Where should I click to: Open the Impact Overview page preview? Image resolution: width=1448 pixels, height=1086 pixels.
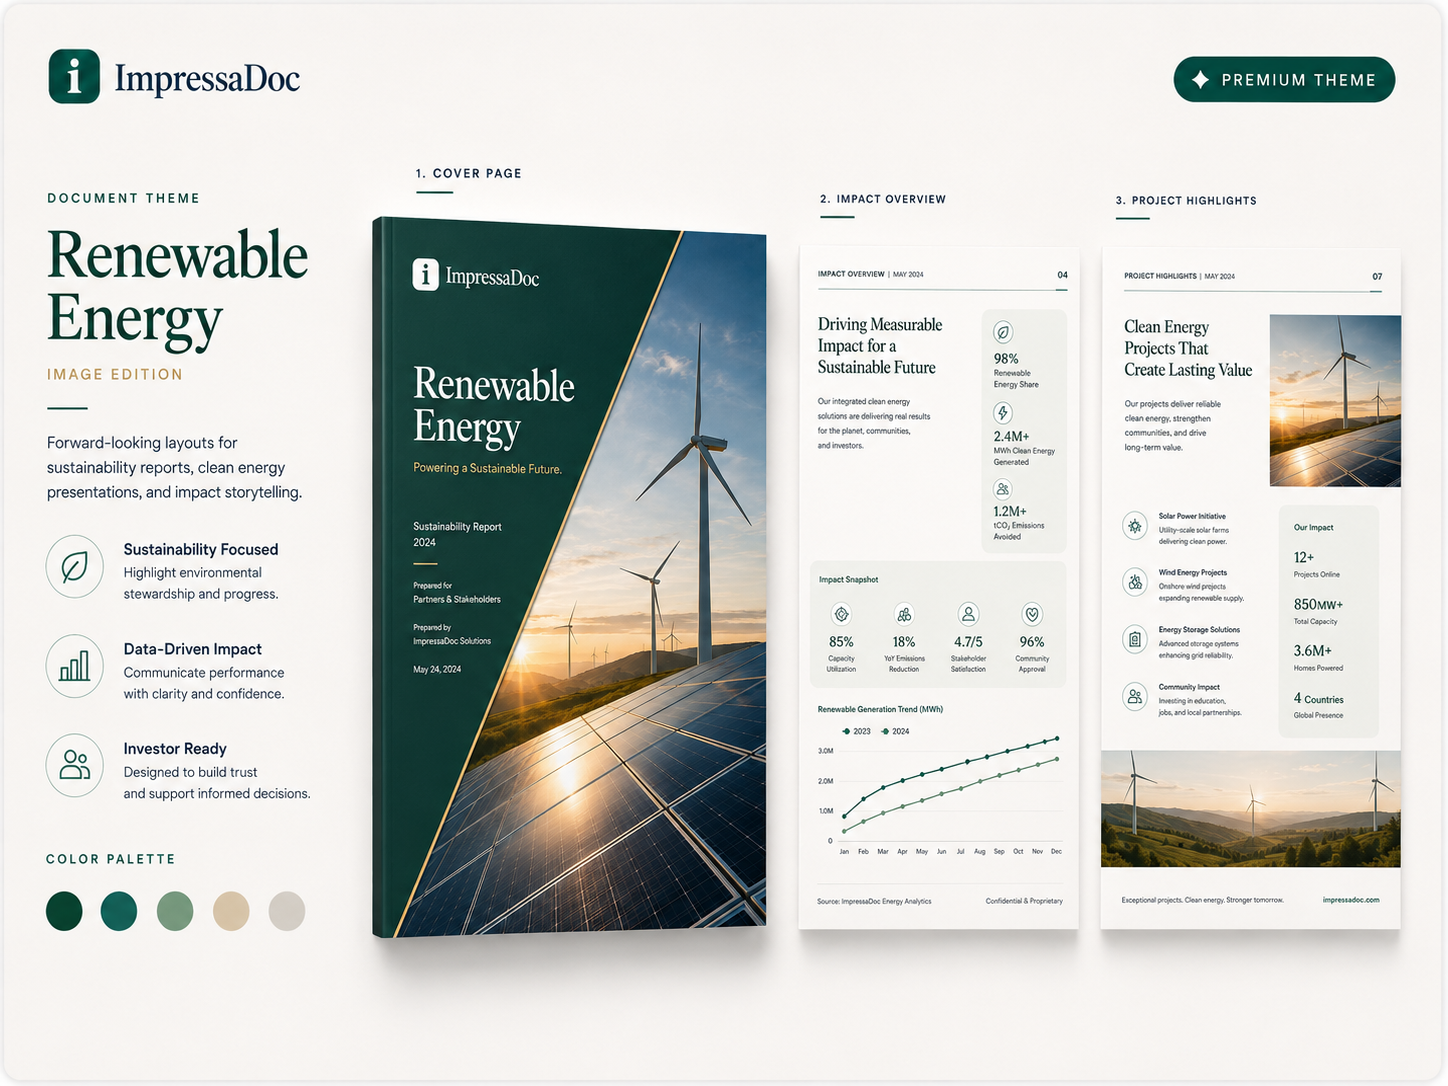coord(939,588)
